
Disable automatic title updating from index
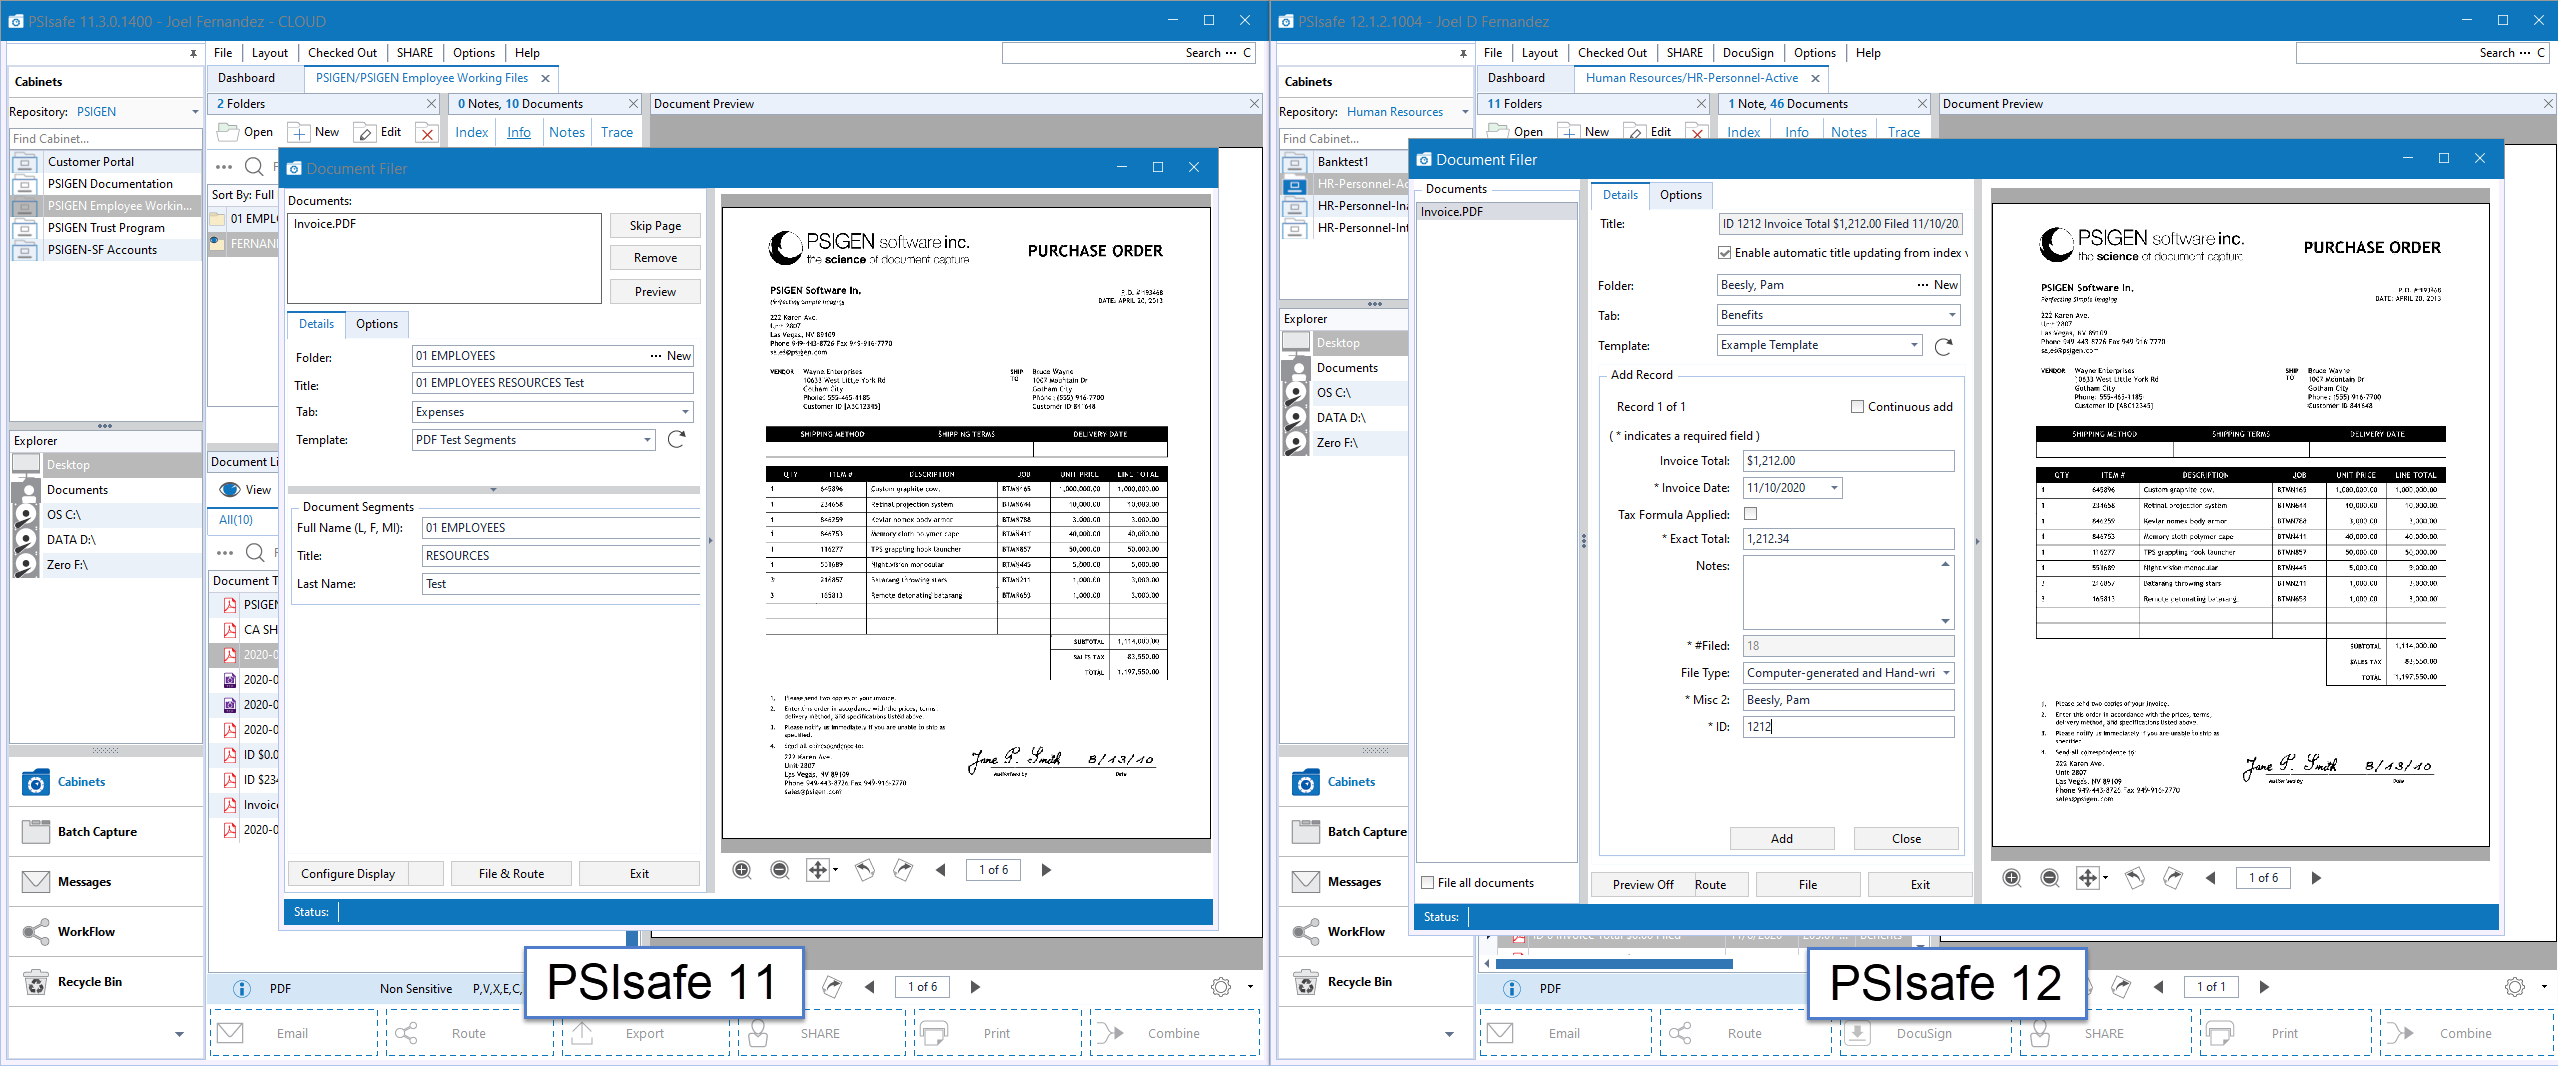click(x=1725, y=253)
